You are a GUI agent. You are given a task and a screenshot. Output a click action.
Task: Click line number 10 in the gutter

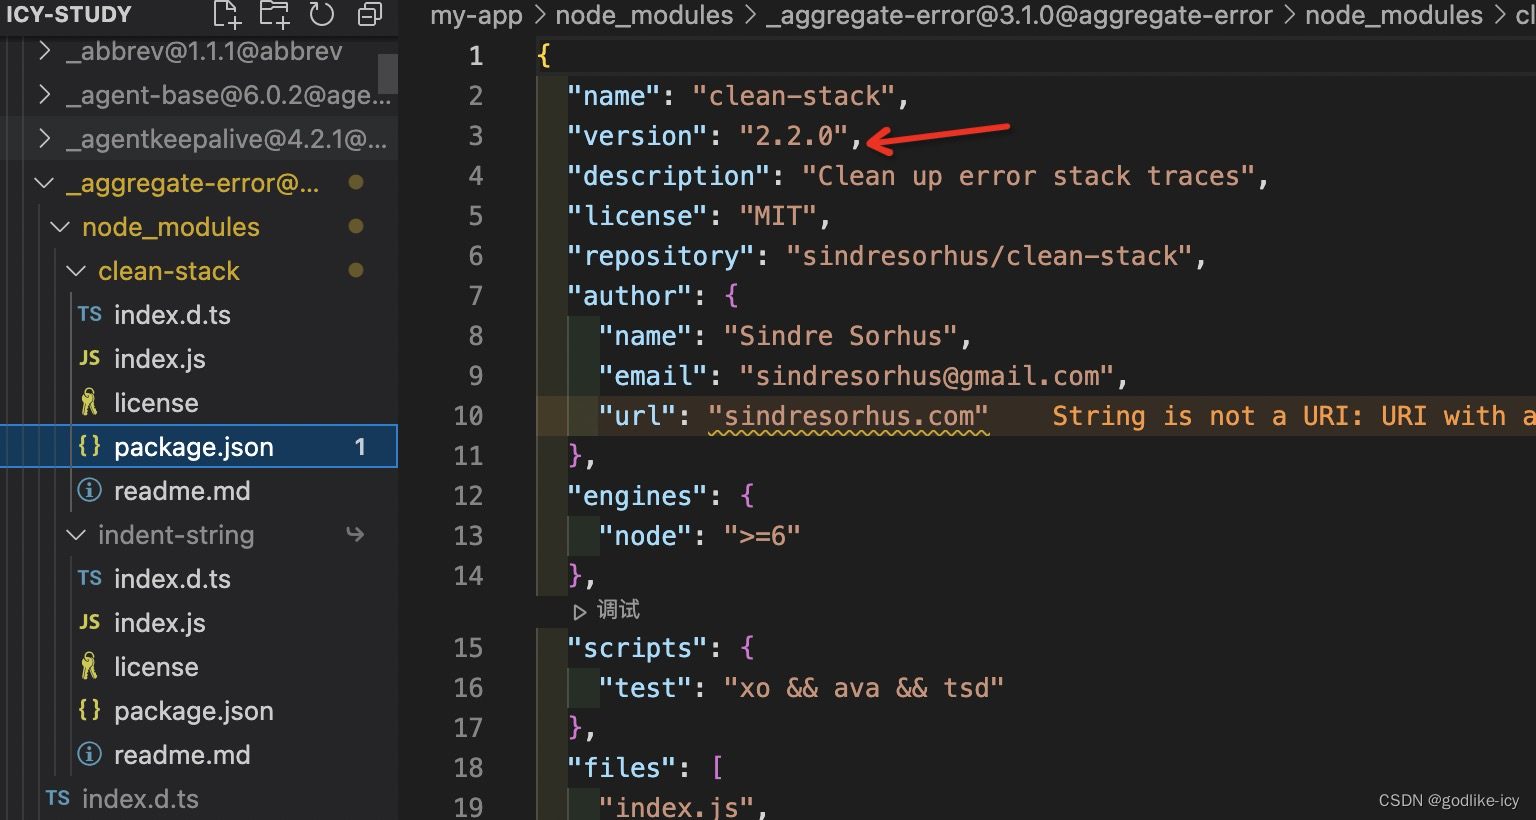[x=468, y=416]
